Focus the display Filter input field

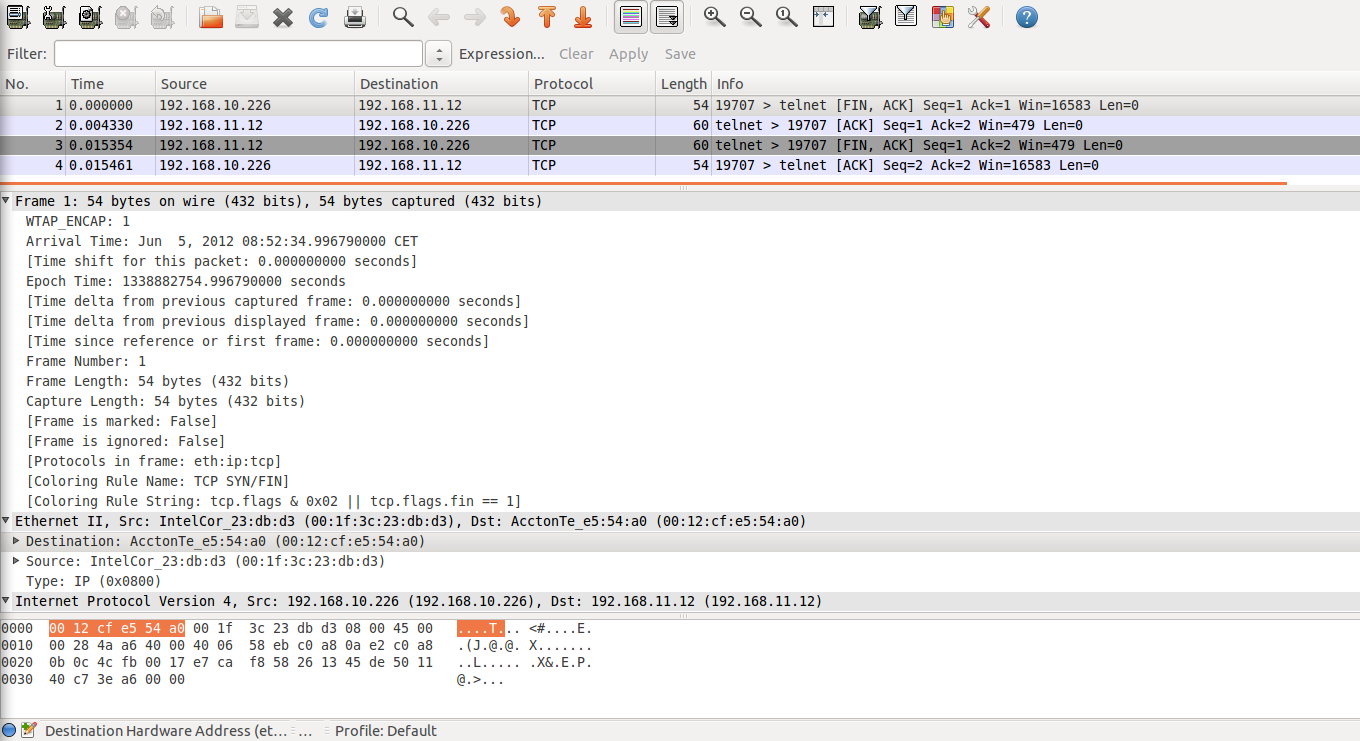[238, 54]
